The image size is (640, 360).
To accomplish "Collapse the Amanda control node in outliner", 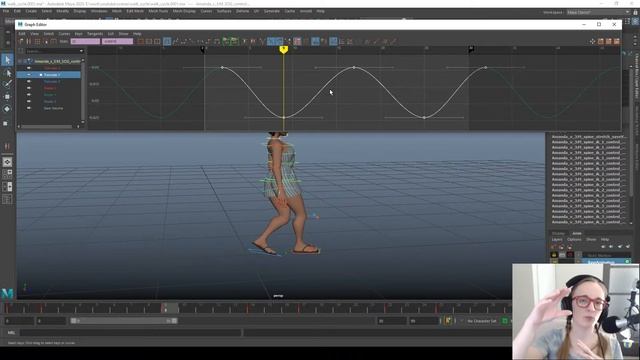I will (20, 61).
